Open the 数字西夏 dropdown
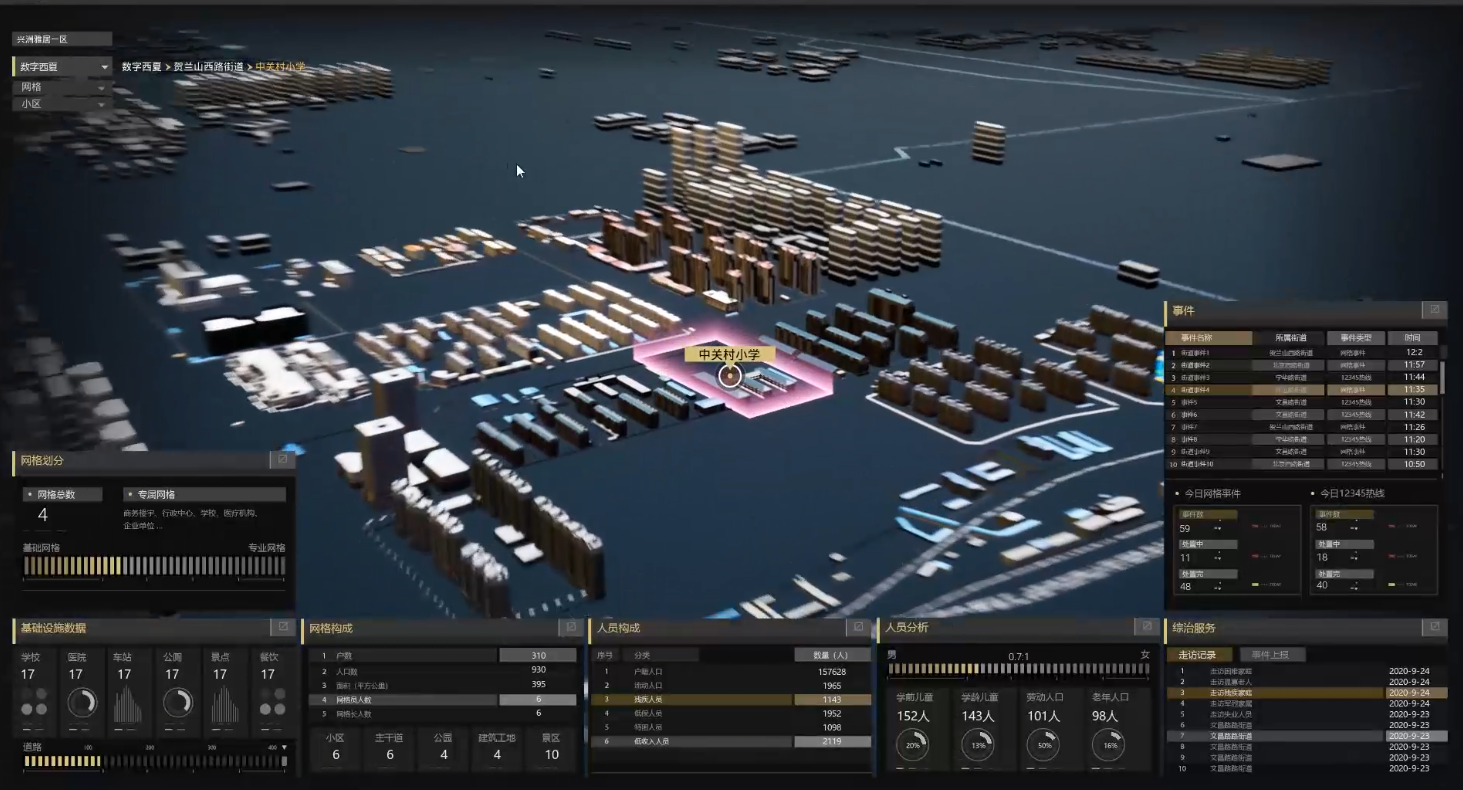 (62, 67)
